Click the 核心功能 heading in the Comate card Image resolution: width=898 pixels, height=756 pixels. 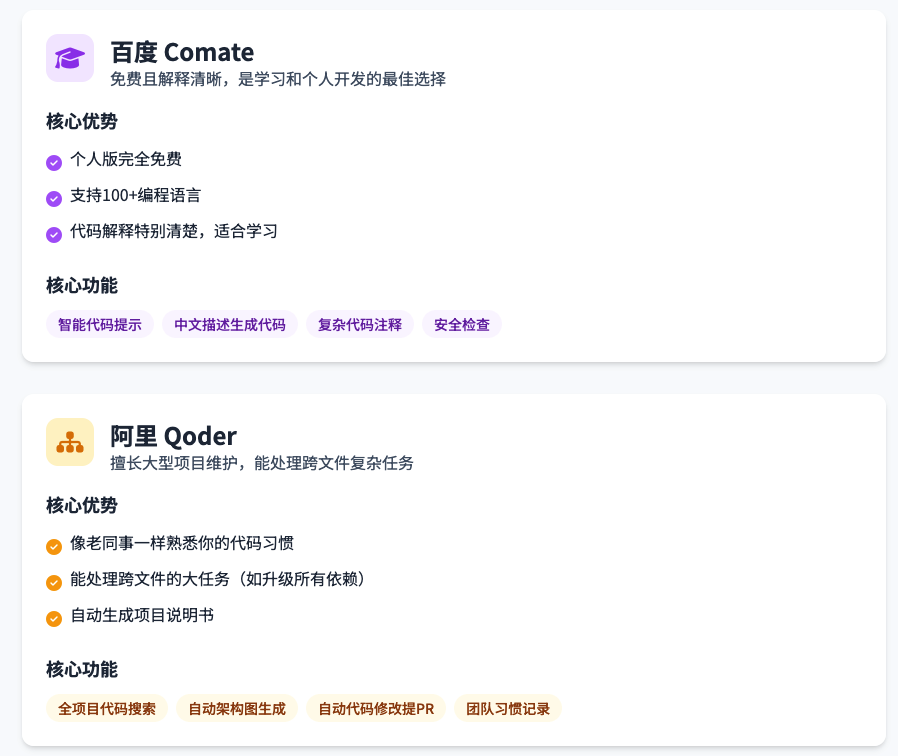click(x=82, y=286)
